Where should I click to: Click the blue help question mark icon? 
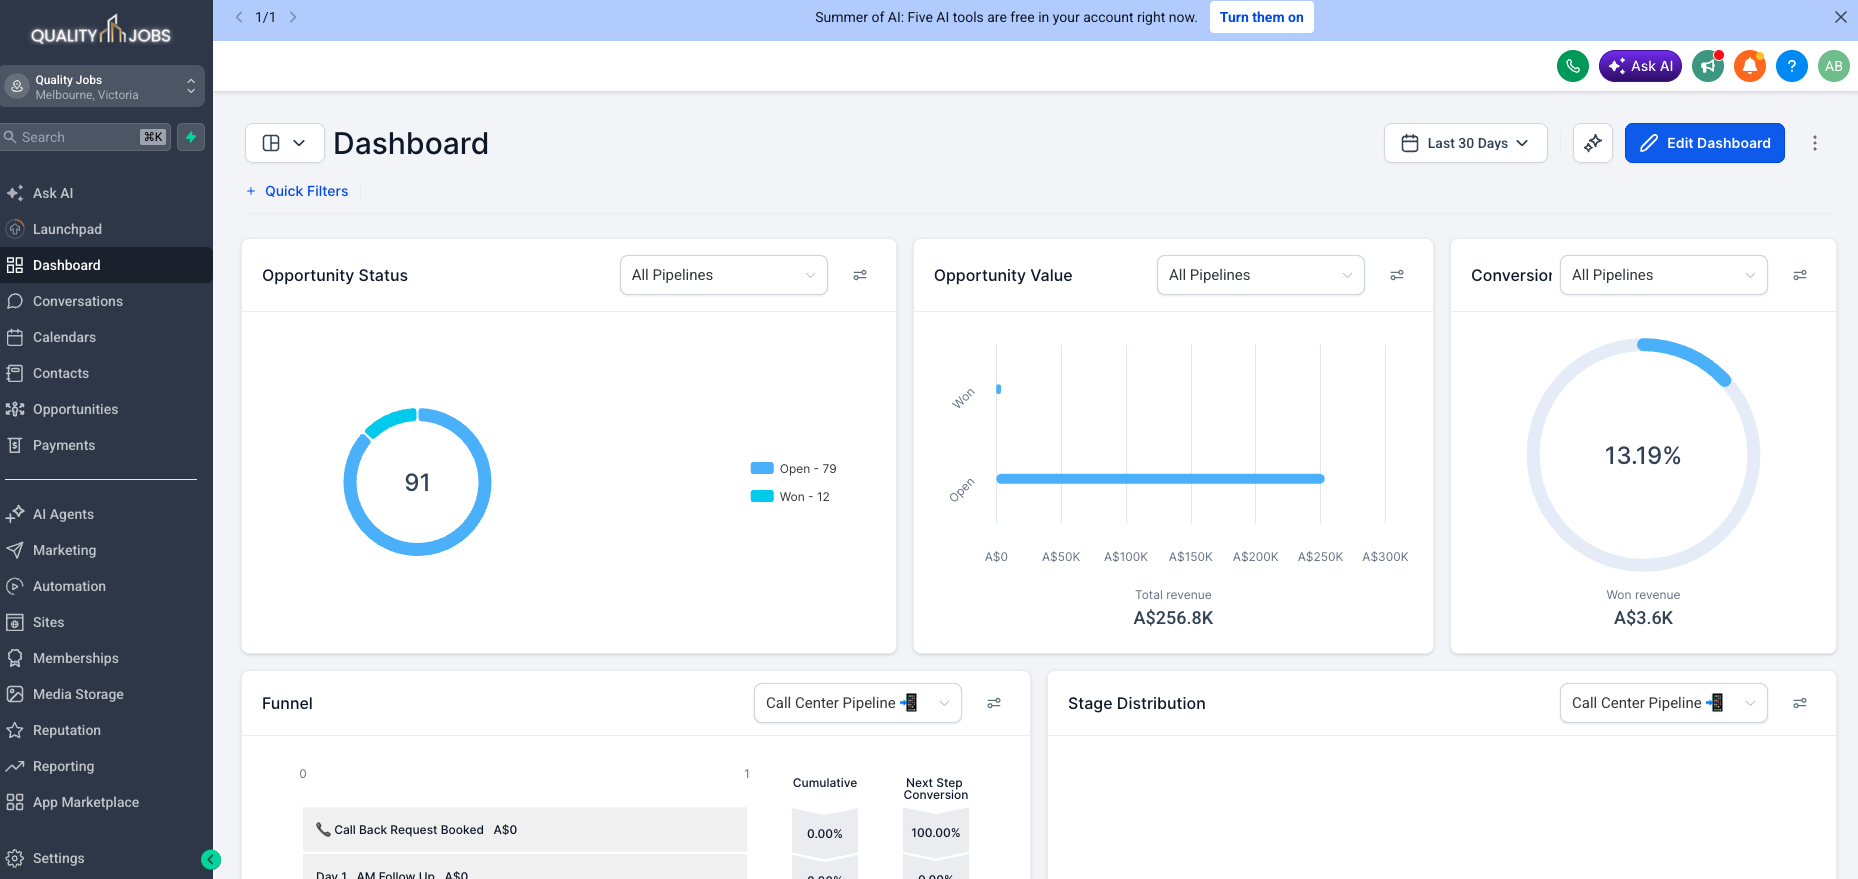pos(1792,66)
